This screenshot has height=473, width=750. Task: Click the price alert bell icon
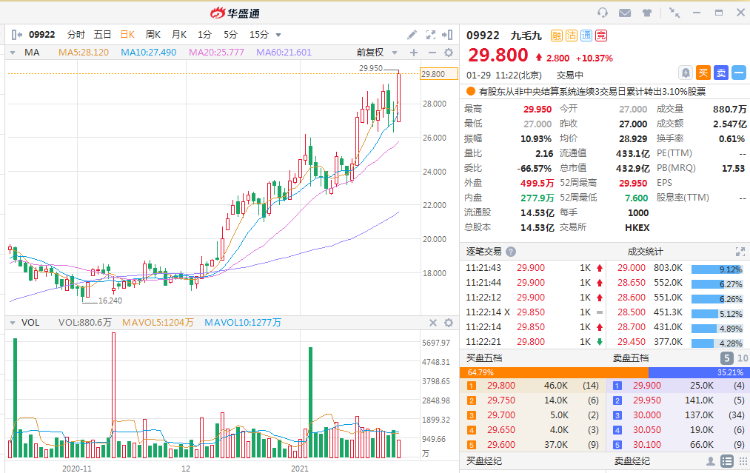tap(685, 72)
